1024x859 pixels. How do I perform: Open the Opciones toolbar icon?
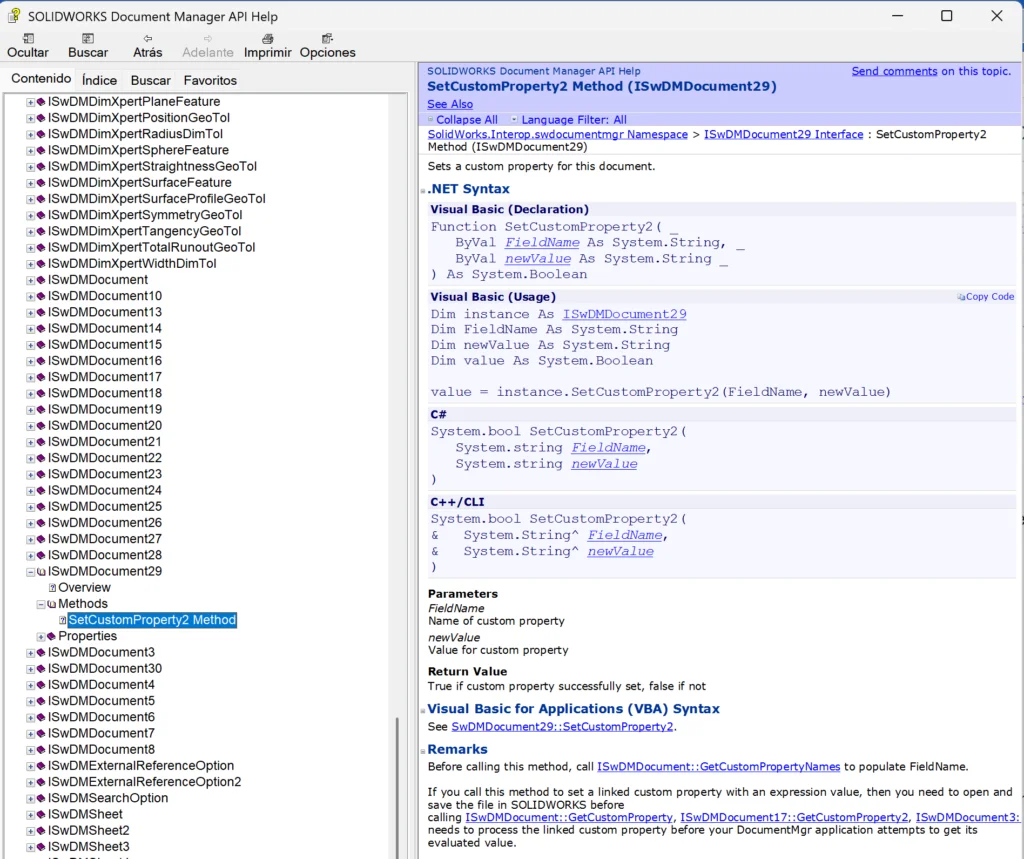pos(327,39)
